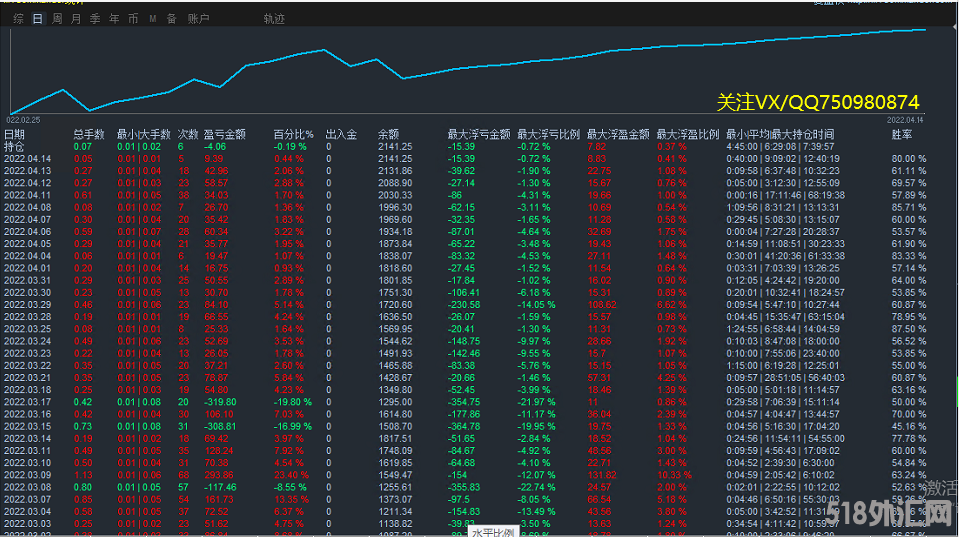
Task: Switch to the 综 summary tab
Action: pos(19,19)
